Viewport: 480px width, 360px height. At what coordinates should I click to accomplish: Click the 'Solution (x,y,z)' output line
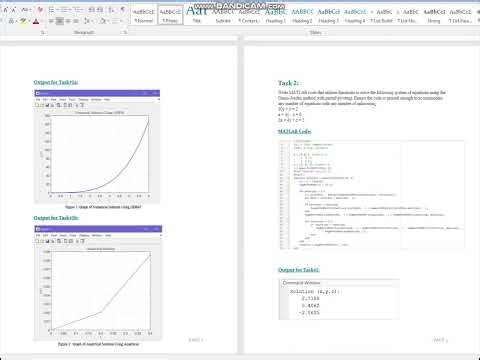pos(315,292)
